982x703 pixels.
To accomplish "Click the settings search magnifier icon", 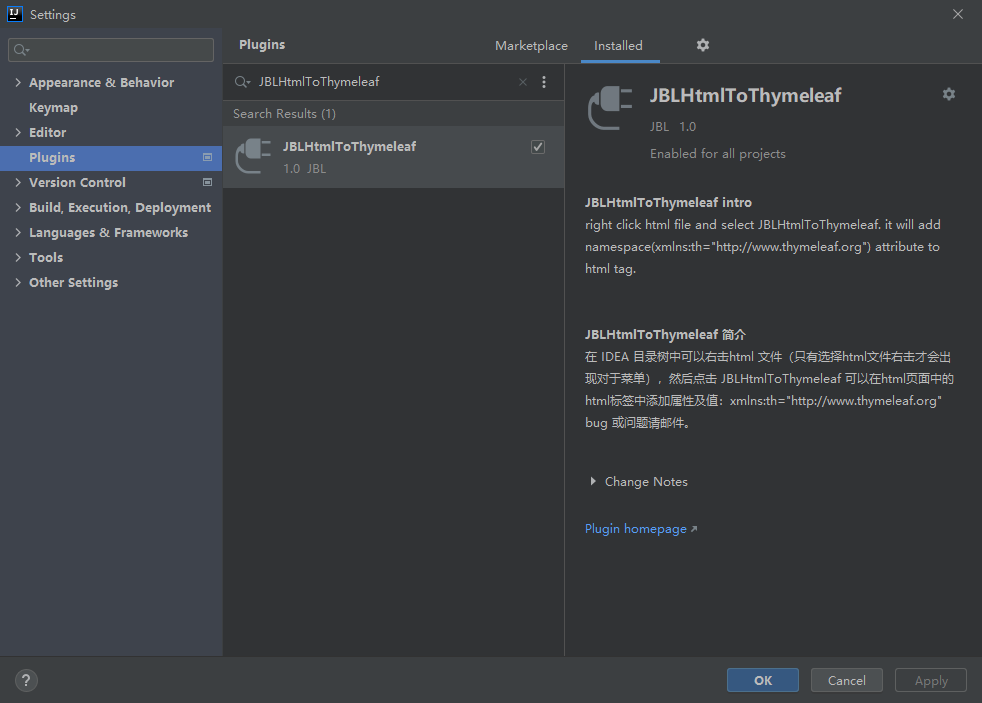I will click(21, 50).
